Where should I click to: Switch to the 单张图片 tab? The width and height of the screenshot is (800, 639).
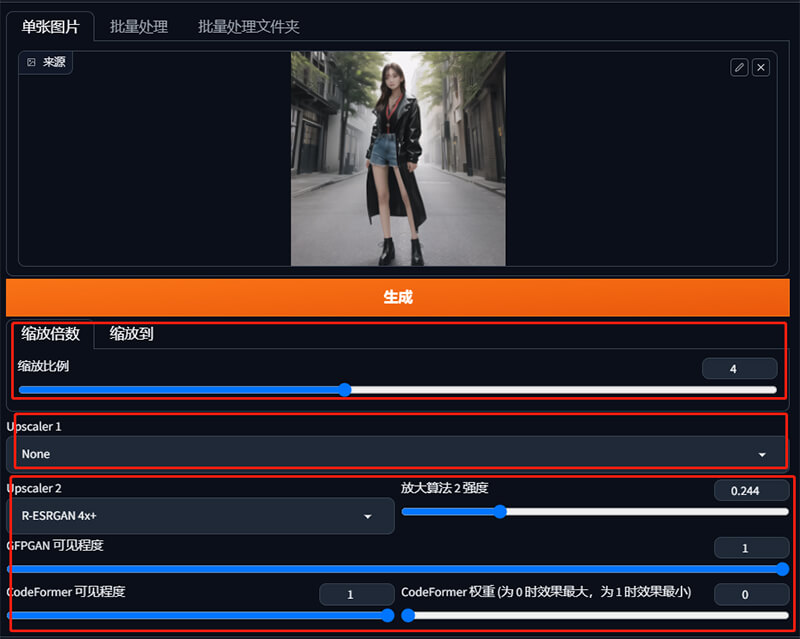click(x=50, y=27)
